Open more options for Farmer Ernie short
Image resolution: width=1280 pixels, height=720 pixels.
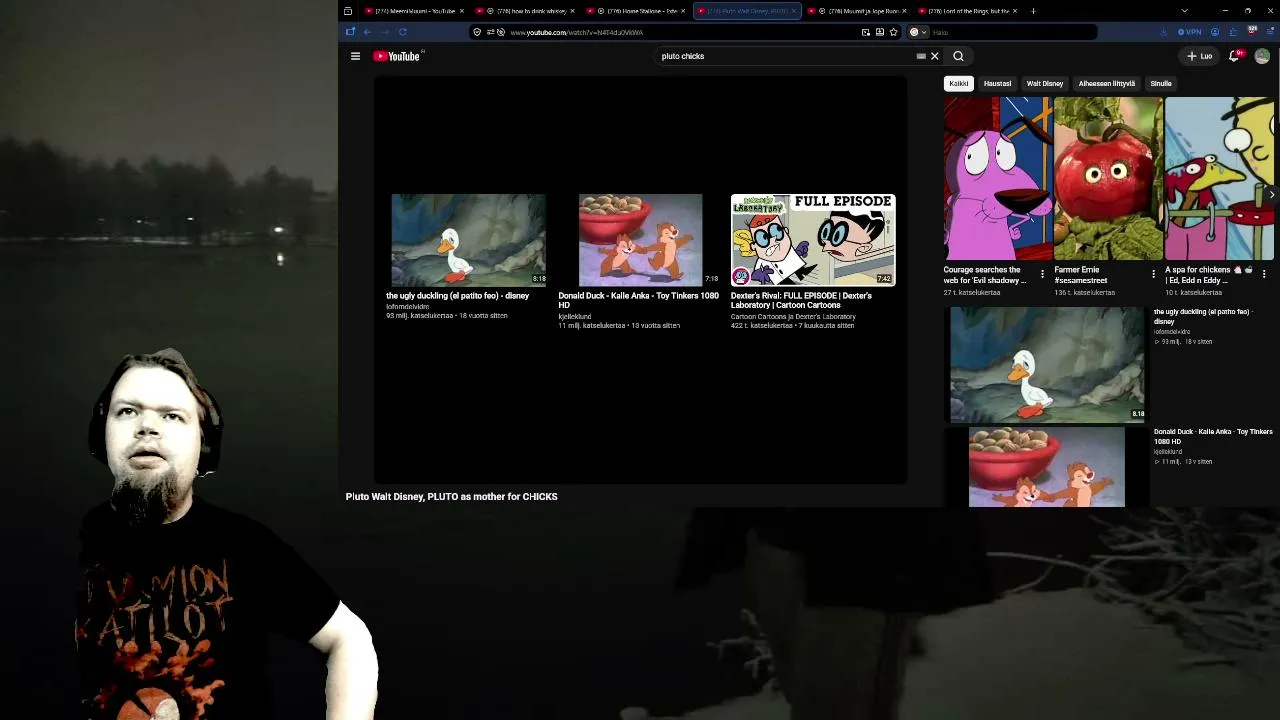point(1153,274)
